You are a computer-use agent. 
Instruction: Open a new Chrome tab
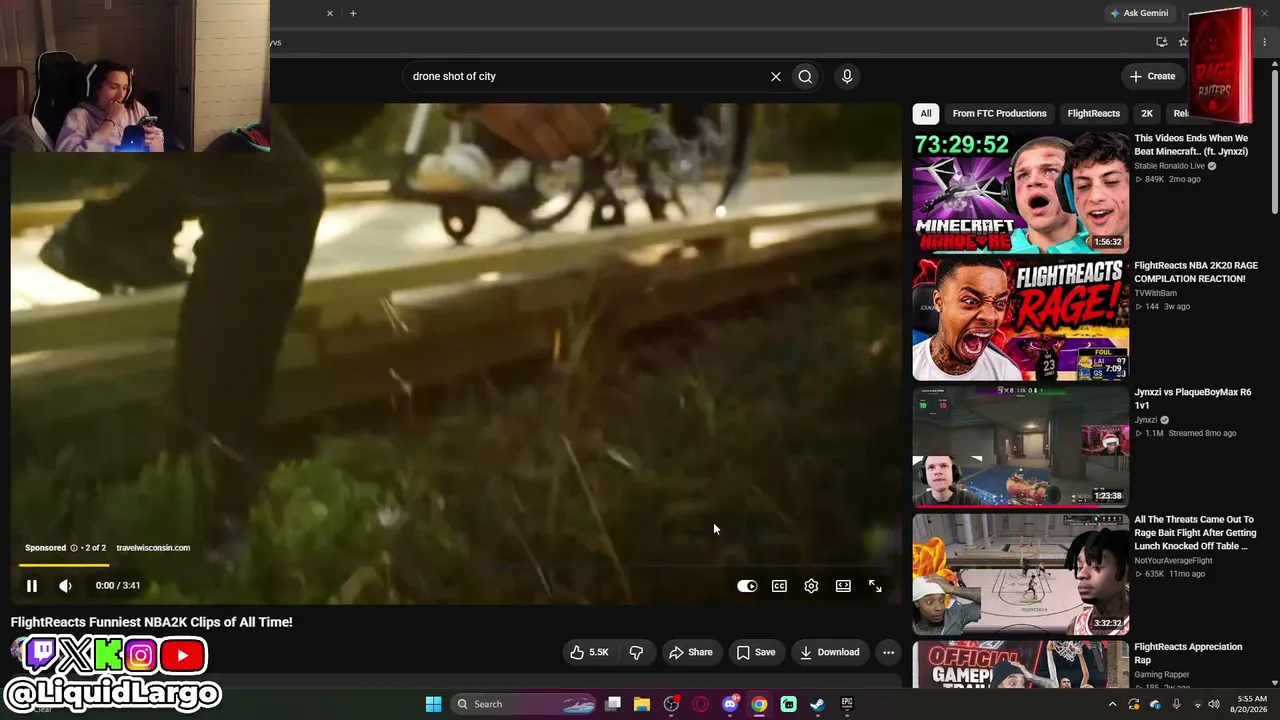pos(353,13)
